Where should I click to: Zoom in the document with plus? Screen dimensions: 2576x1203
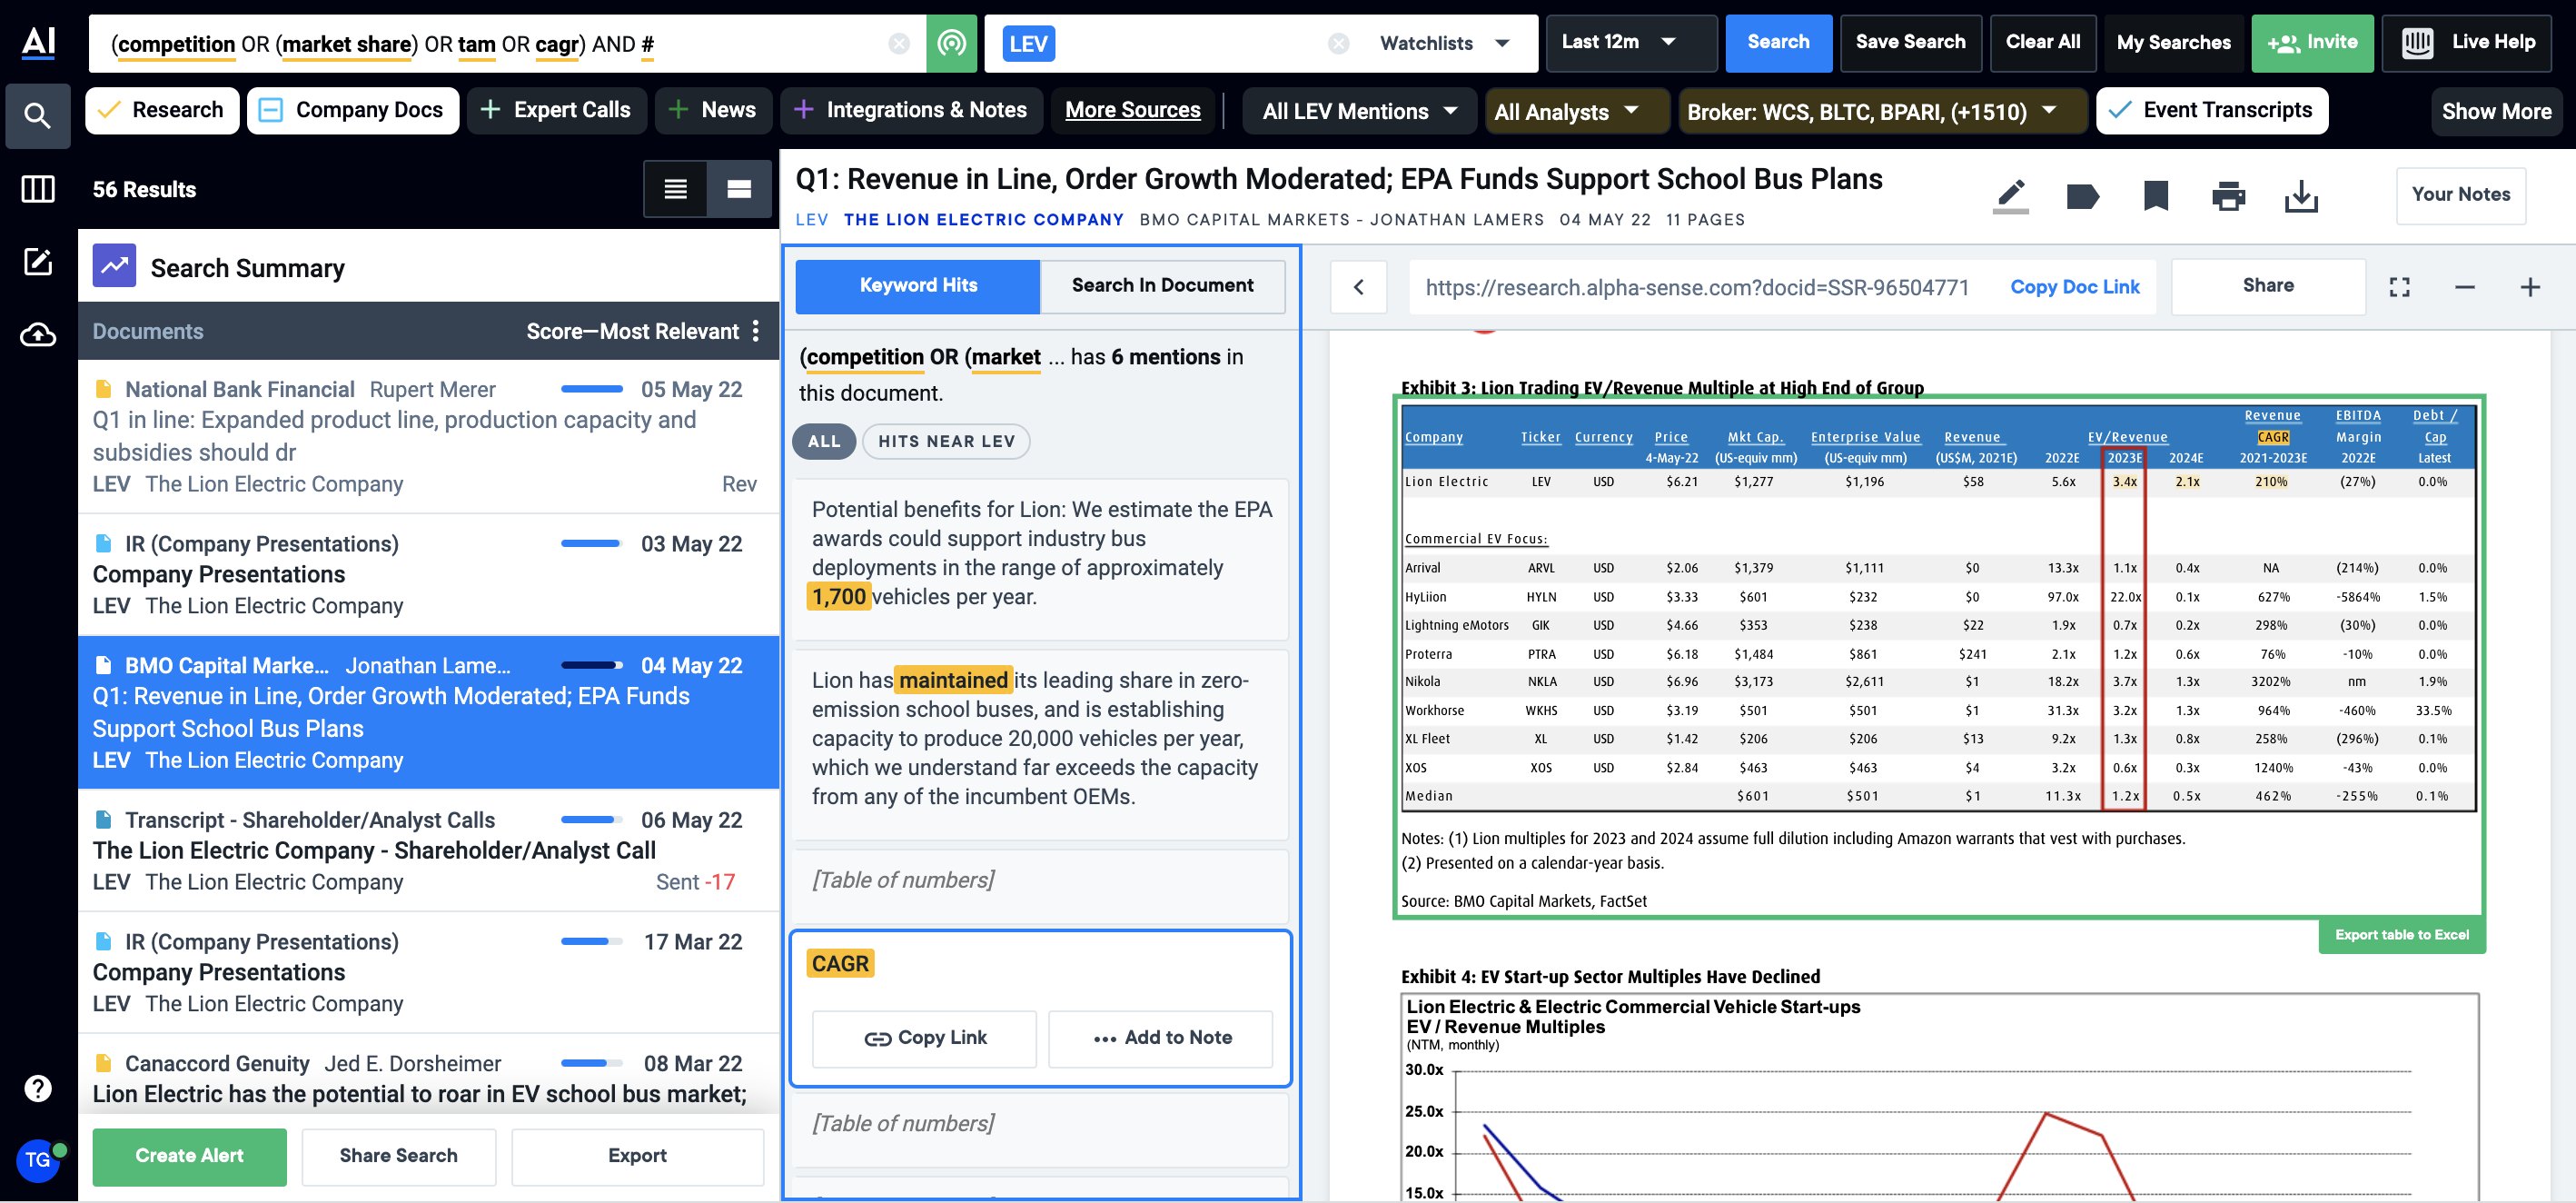(x=2530, y=287)
